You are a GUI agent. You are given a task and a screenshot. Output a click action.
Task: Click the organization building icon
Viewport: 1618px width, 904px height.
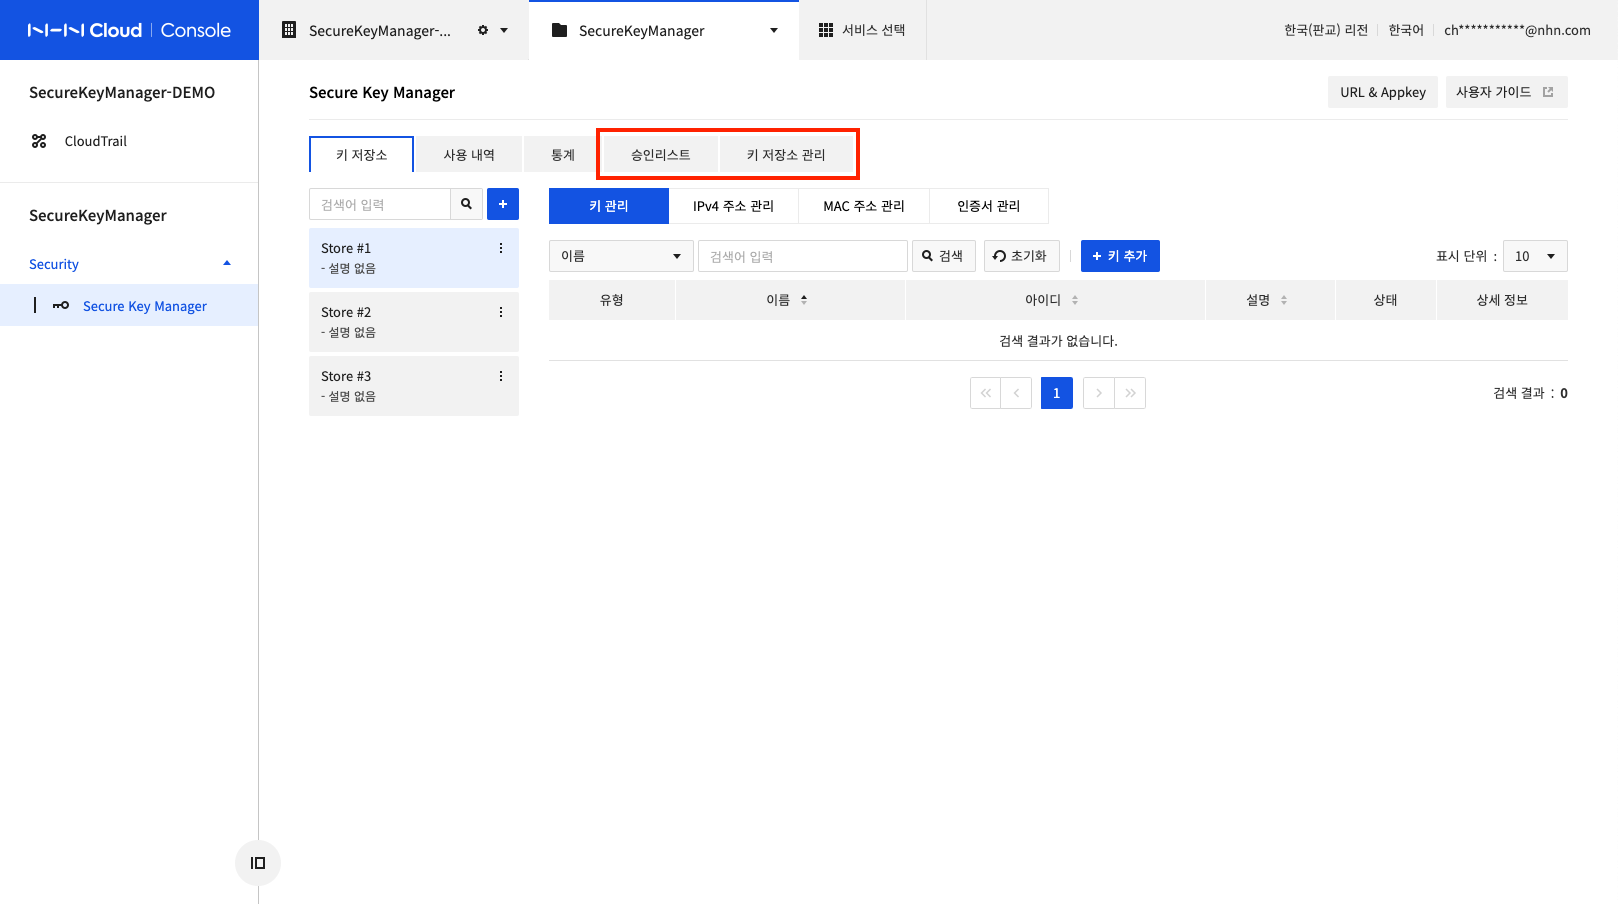click(x=289, y=30)
